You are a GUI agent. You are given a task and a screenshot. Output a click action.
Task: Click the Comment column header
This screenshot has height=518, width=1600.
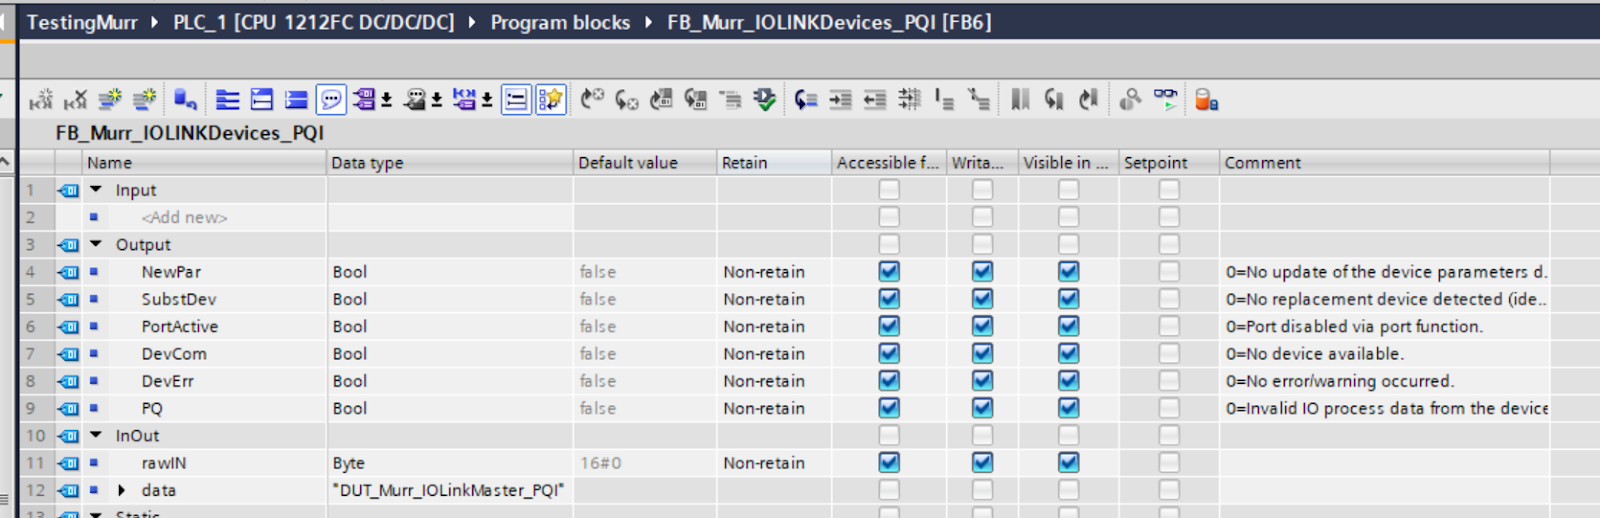click(1385, 162)
